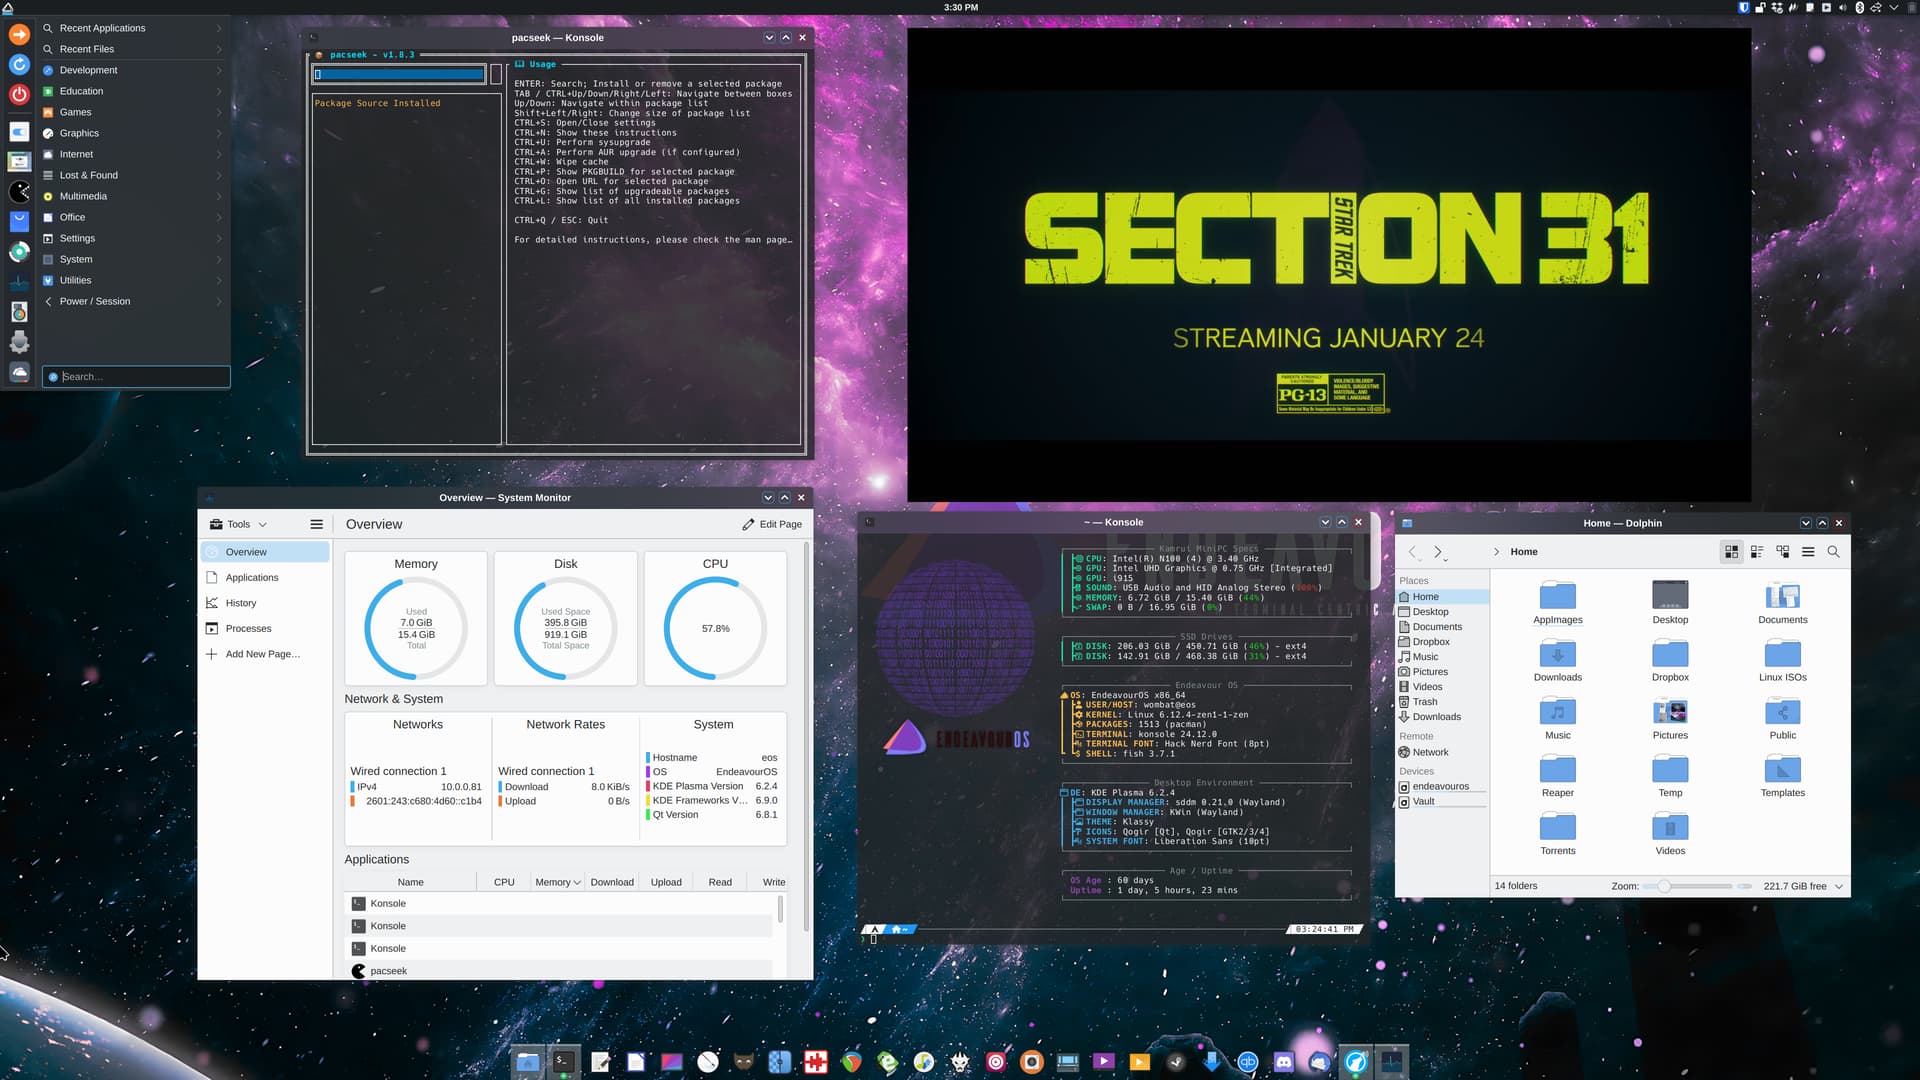Open the file manager icon in dock
Screen dimensions: 1920x1080
527,1061
